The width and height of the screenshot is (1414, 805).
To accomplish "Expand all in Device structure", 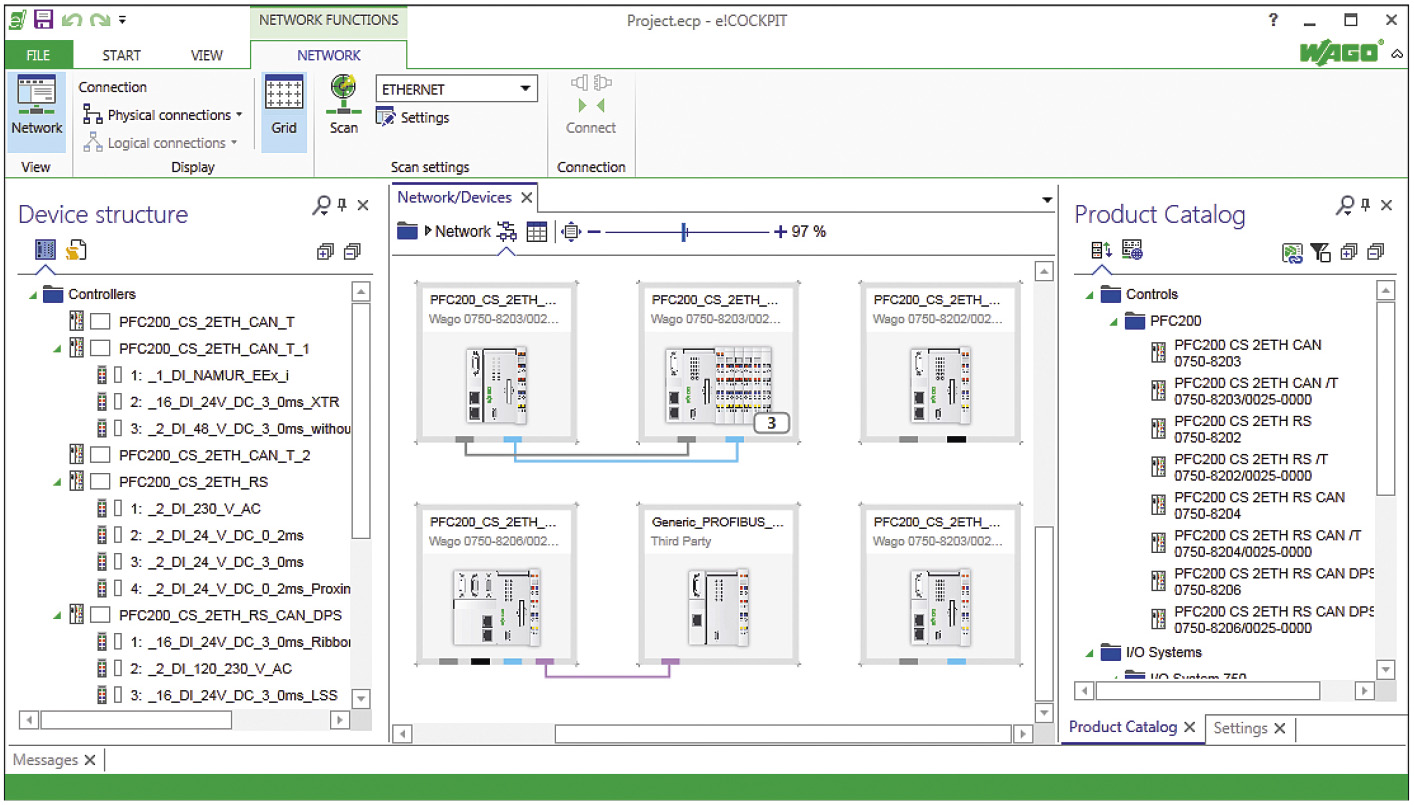I will coord(325,252).
